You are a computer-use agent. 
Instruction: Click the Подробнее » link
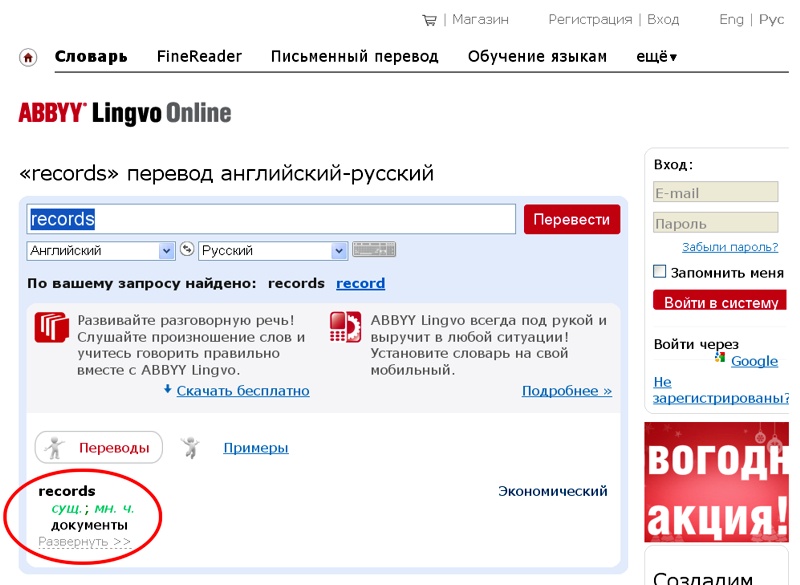(566, 391)
